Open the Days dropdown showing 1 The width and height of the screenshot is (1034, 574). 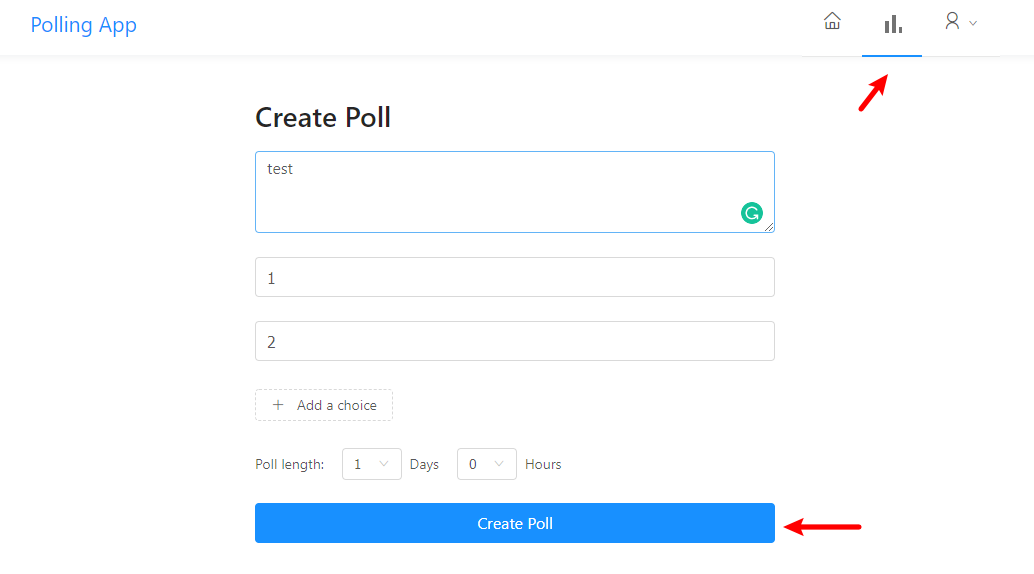pyautogui.click(x=371, y=464)
